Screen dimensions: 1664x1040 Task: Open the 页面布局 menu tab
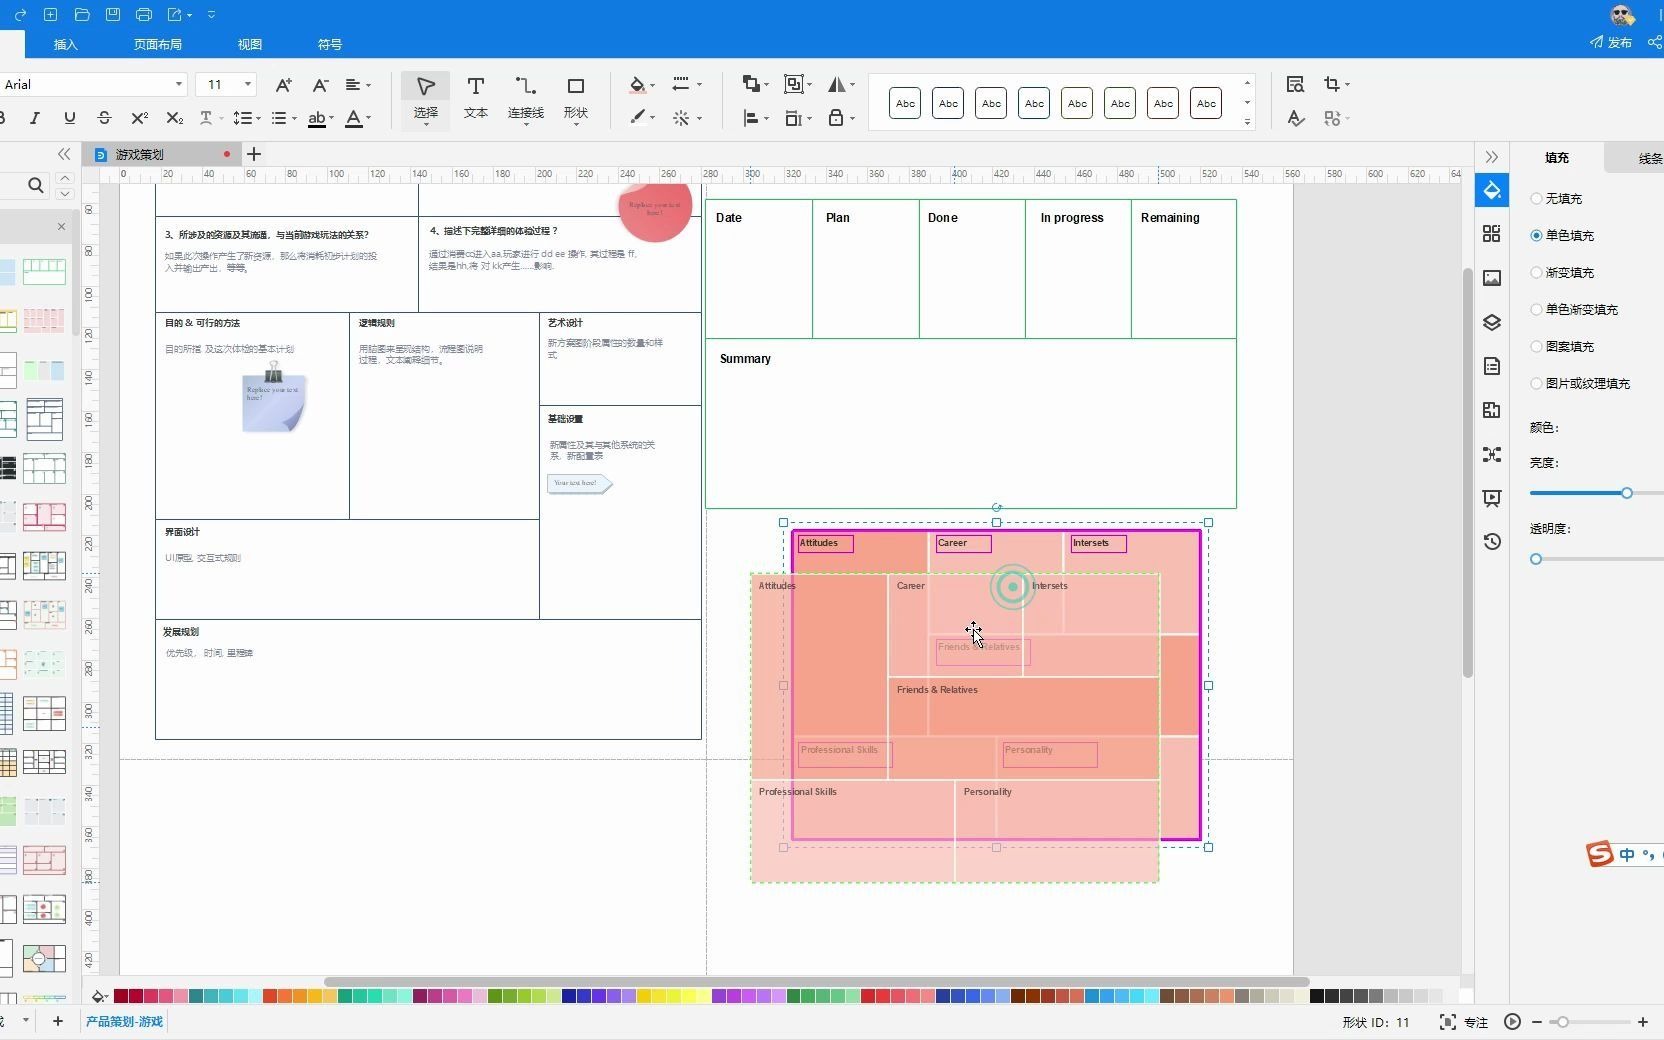(x=157, y=44)
